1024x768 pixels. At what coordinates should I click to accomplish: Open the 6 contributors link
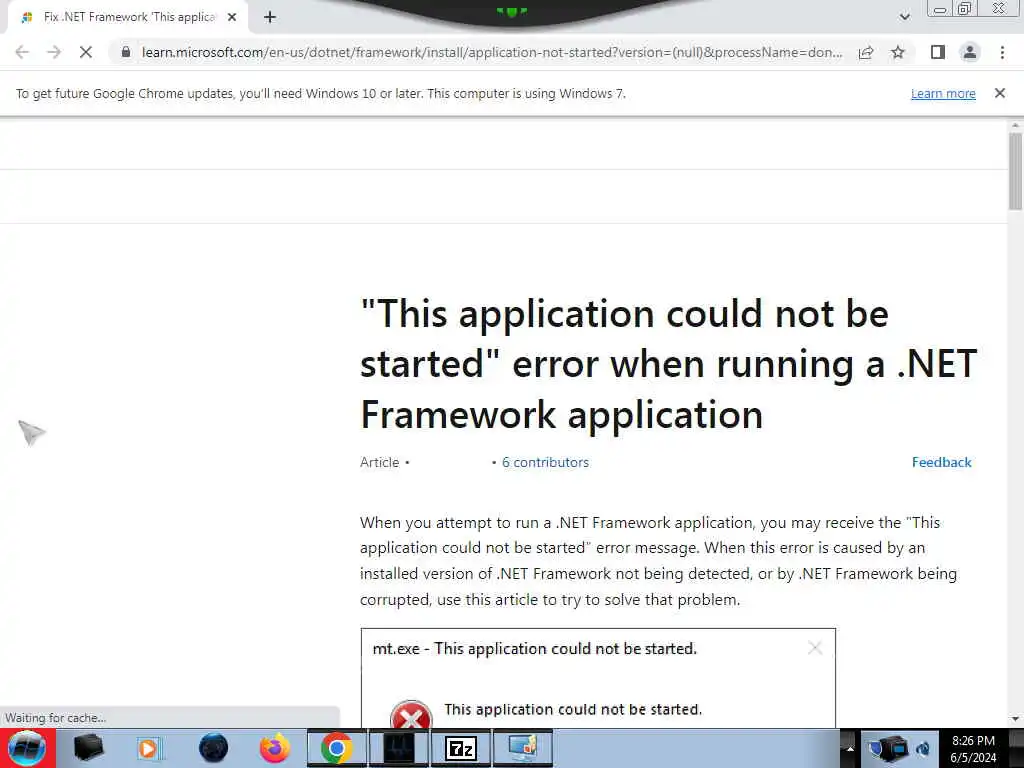click(x=545, y=462)
